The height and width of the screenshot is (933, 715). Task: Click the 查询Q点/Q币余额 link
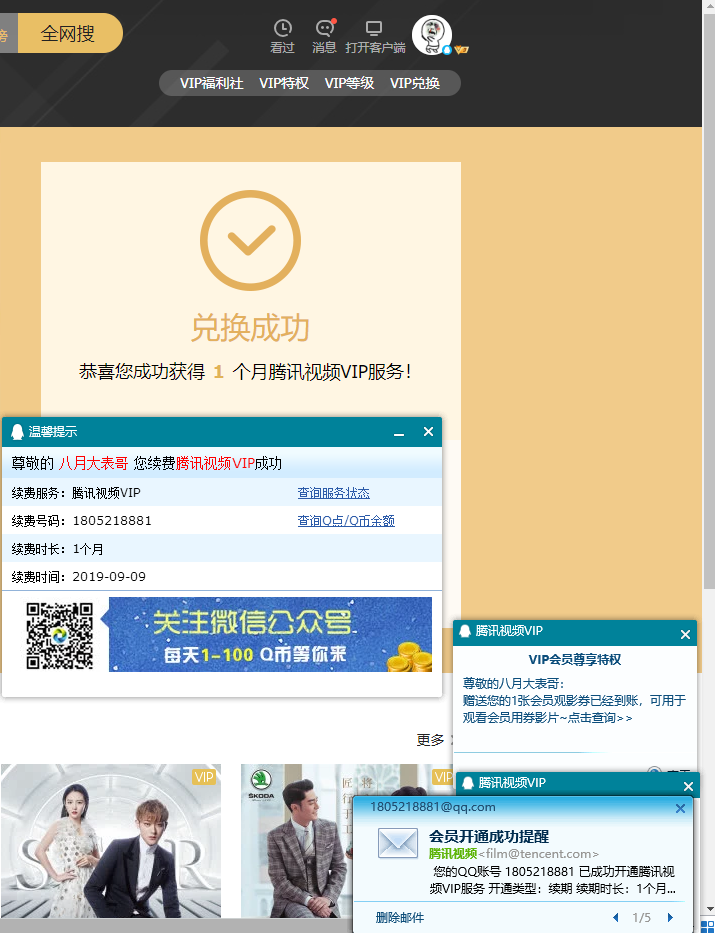(346, 521)
